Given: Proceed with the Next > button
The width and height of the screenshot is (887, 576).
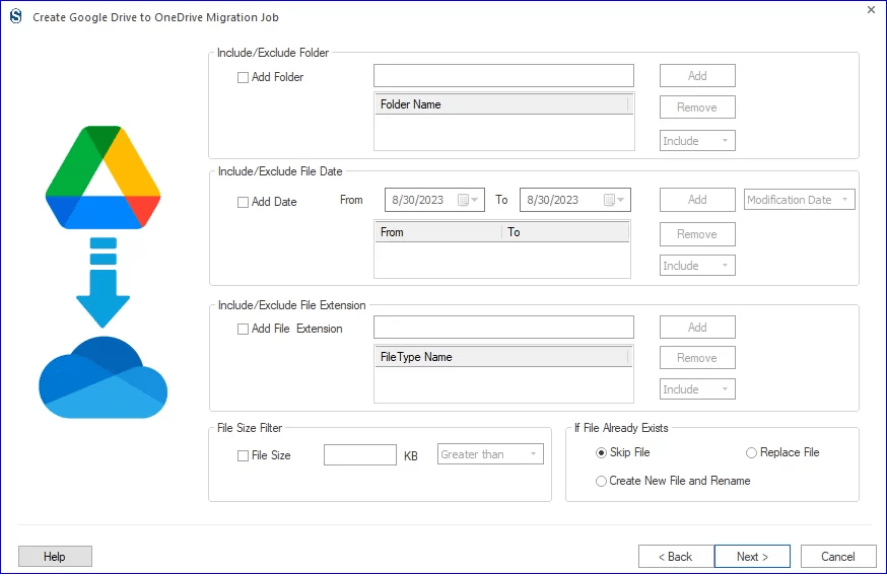Looking at the screenshot, I should (752, 556).
